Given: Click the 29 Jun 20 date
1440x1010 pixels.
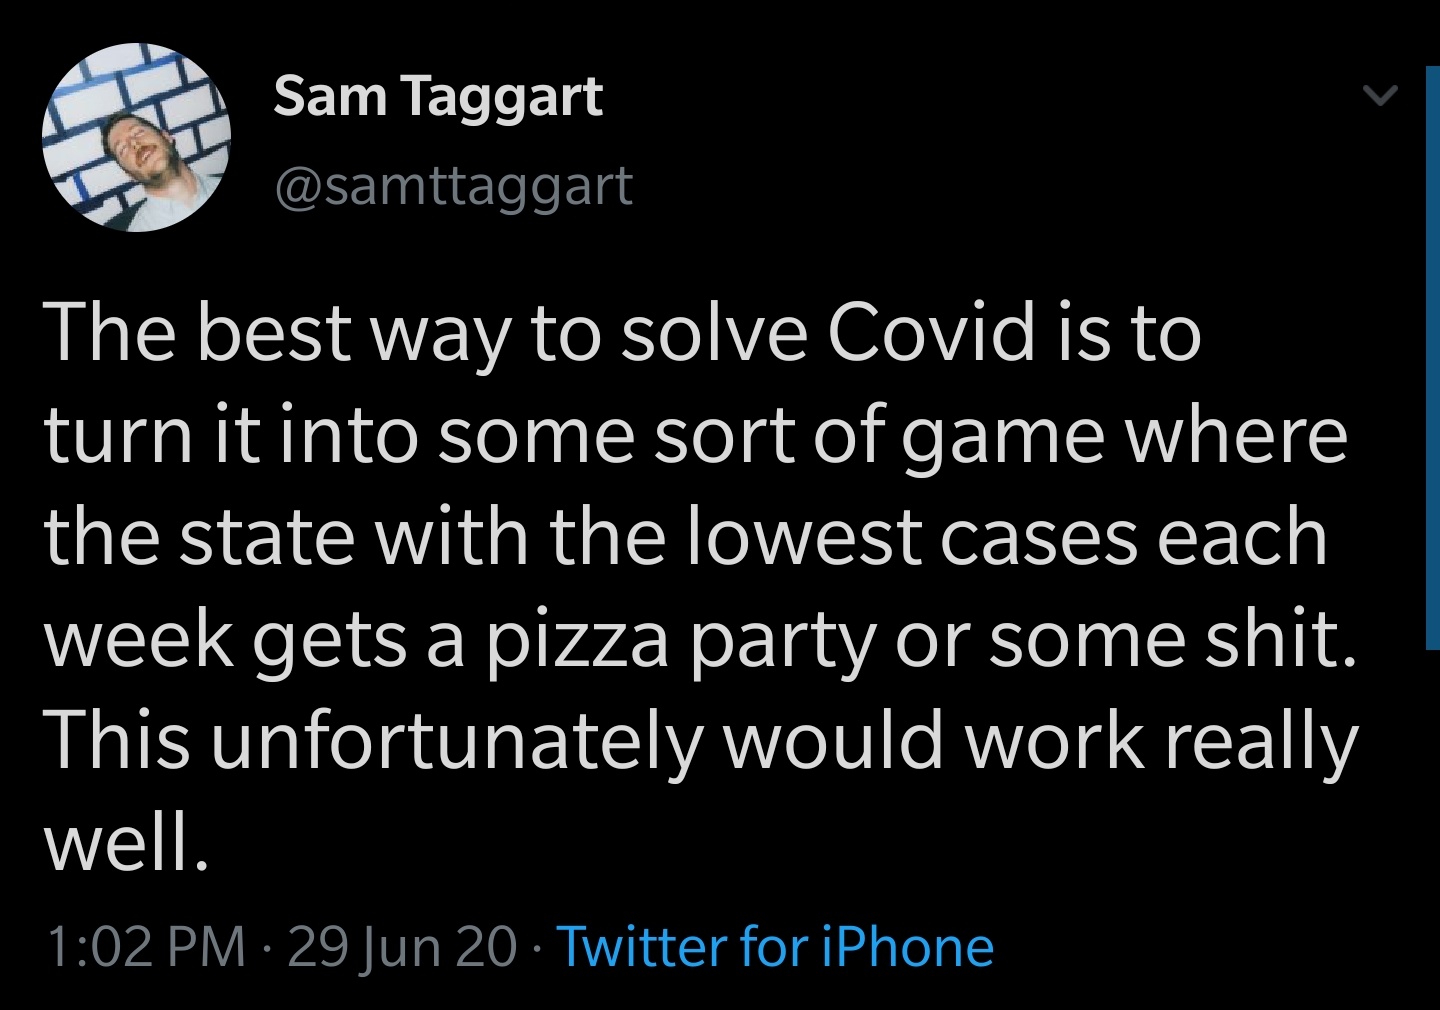Looking at the screenshot, I should pos(402,946).
